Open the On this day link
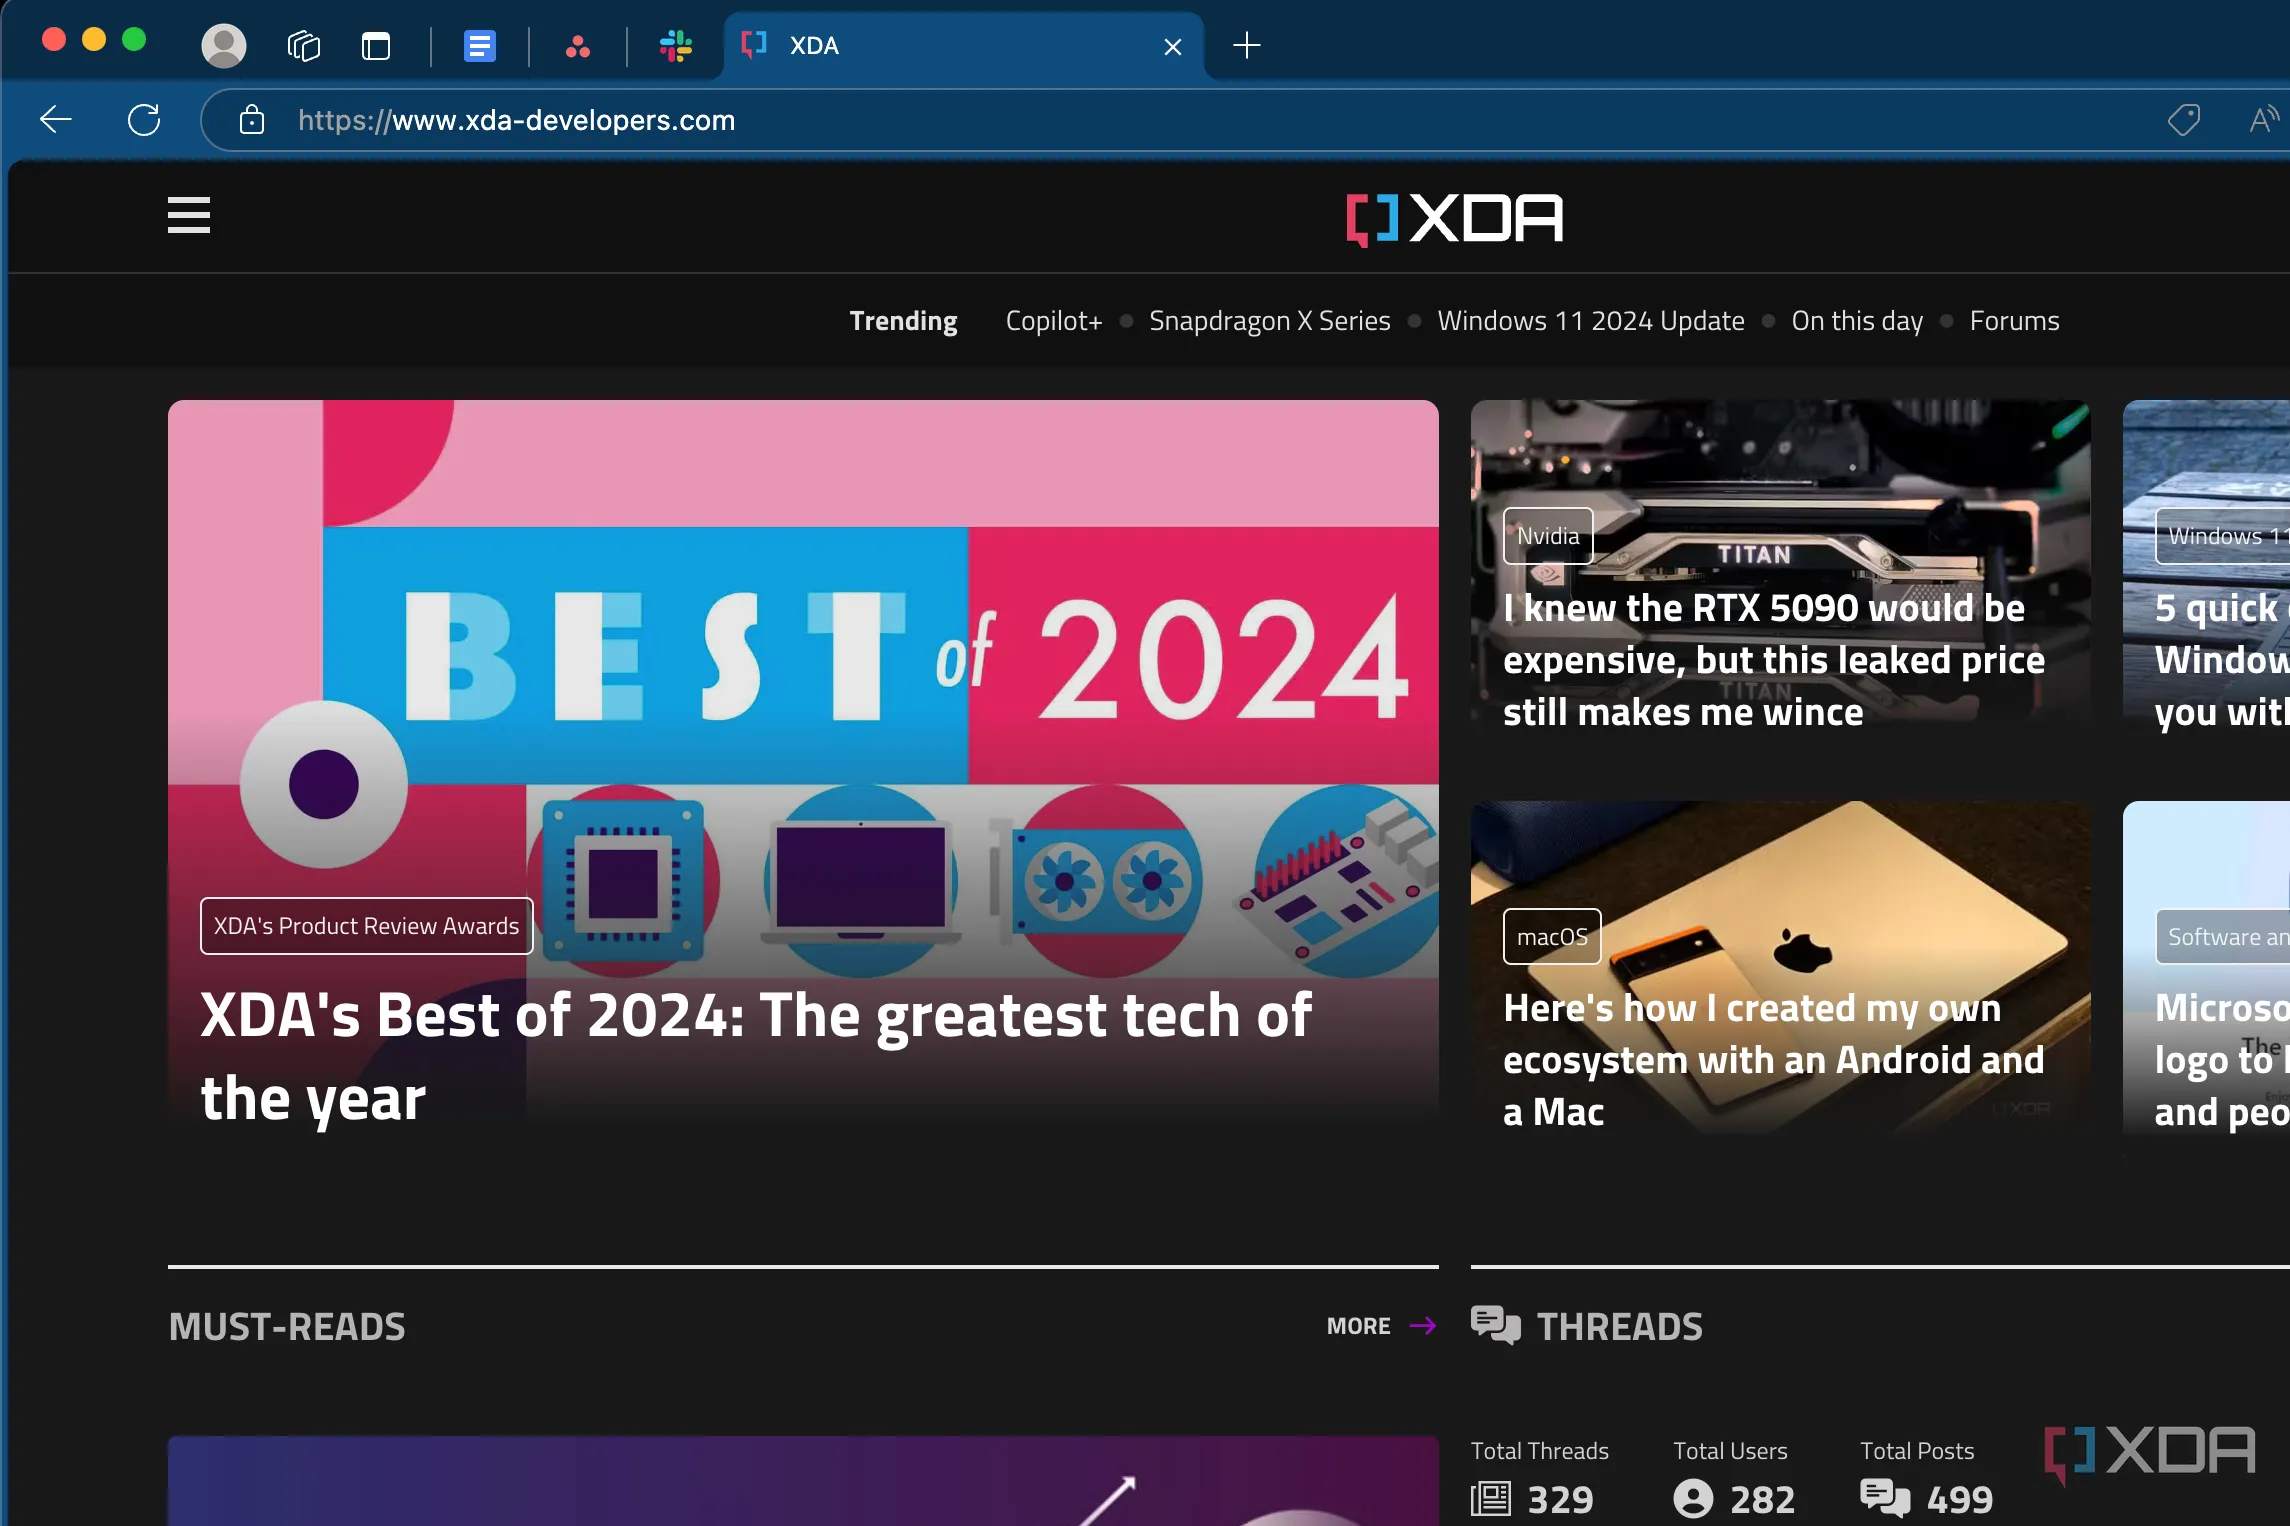Viewport: 2290px width, 1526px height. click(1857, 321)
